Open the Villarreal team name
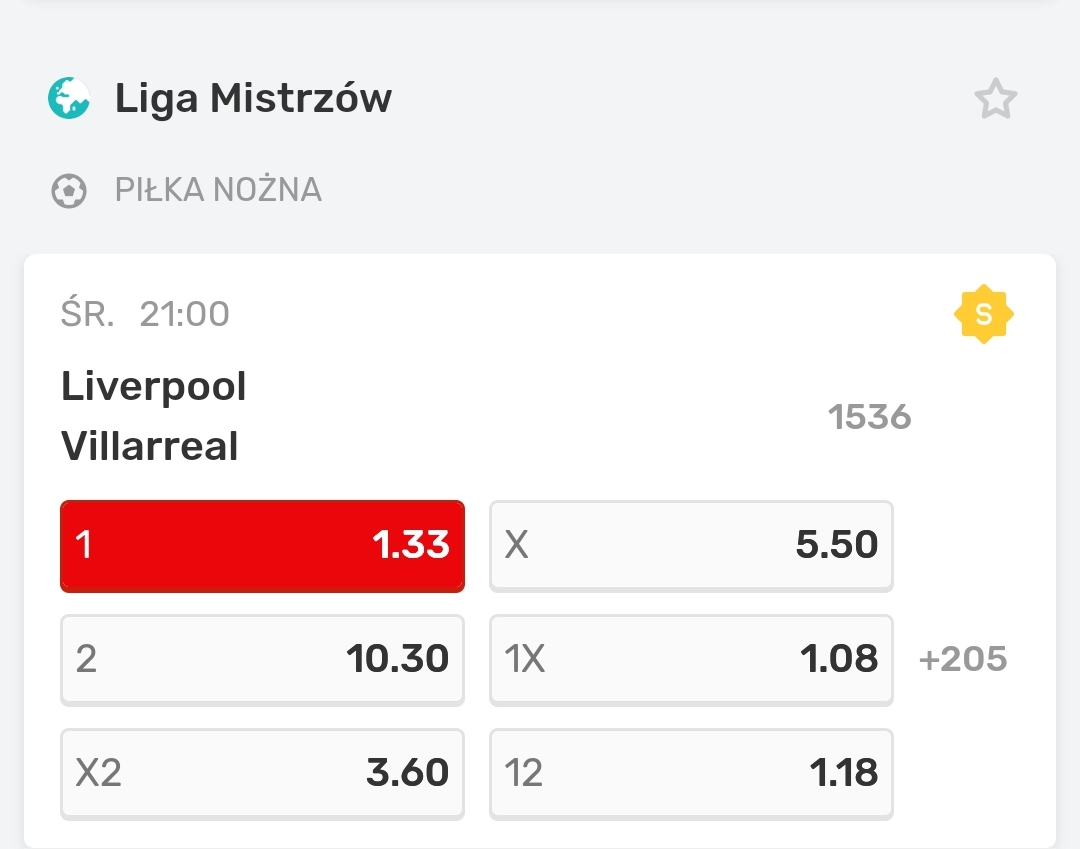The image size is (1080, 849). 150,446
